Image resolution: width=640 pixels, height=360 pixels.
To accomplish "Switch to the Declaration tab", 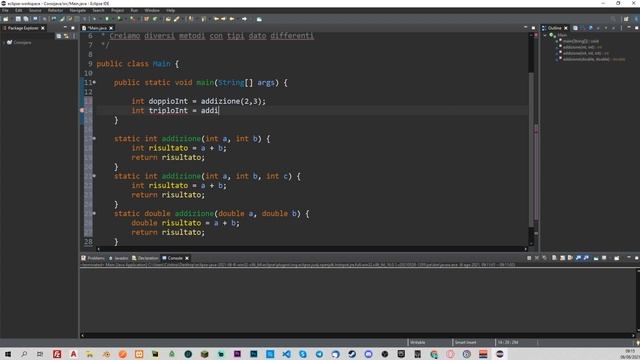I will [x=145, y=258].
